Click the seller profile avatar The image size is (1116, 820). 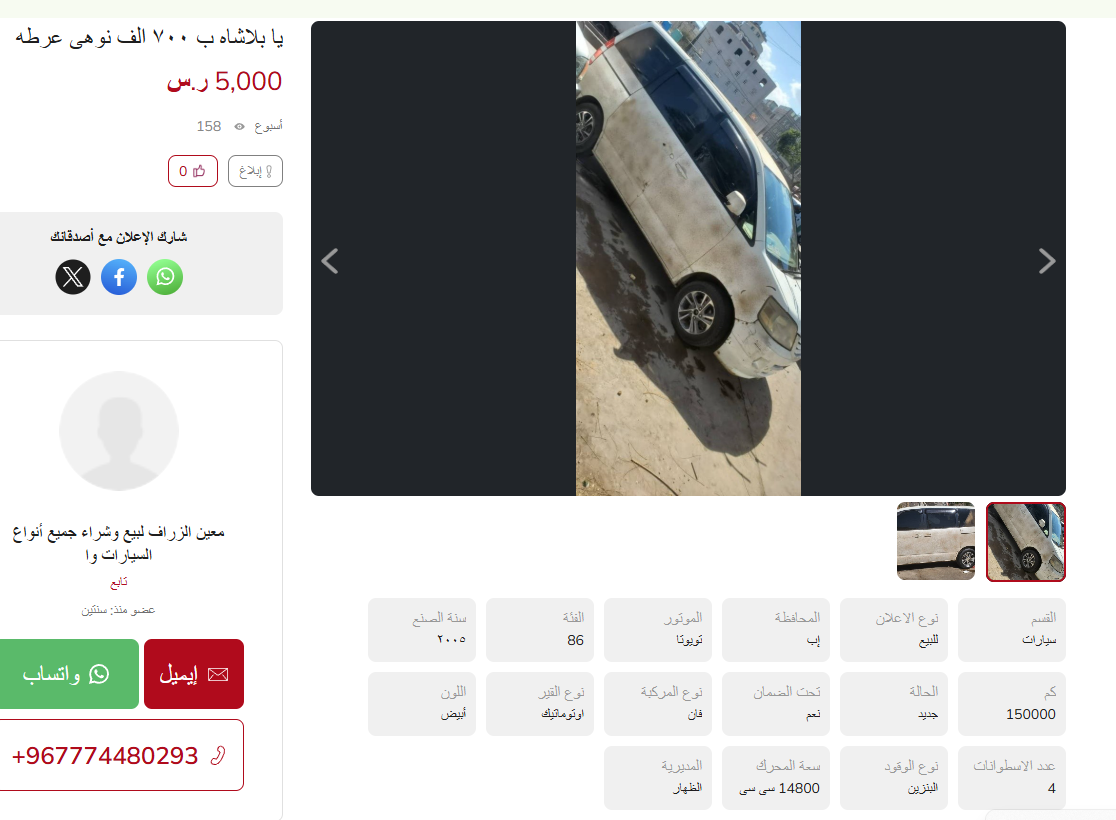coord(119,431)
